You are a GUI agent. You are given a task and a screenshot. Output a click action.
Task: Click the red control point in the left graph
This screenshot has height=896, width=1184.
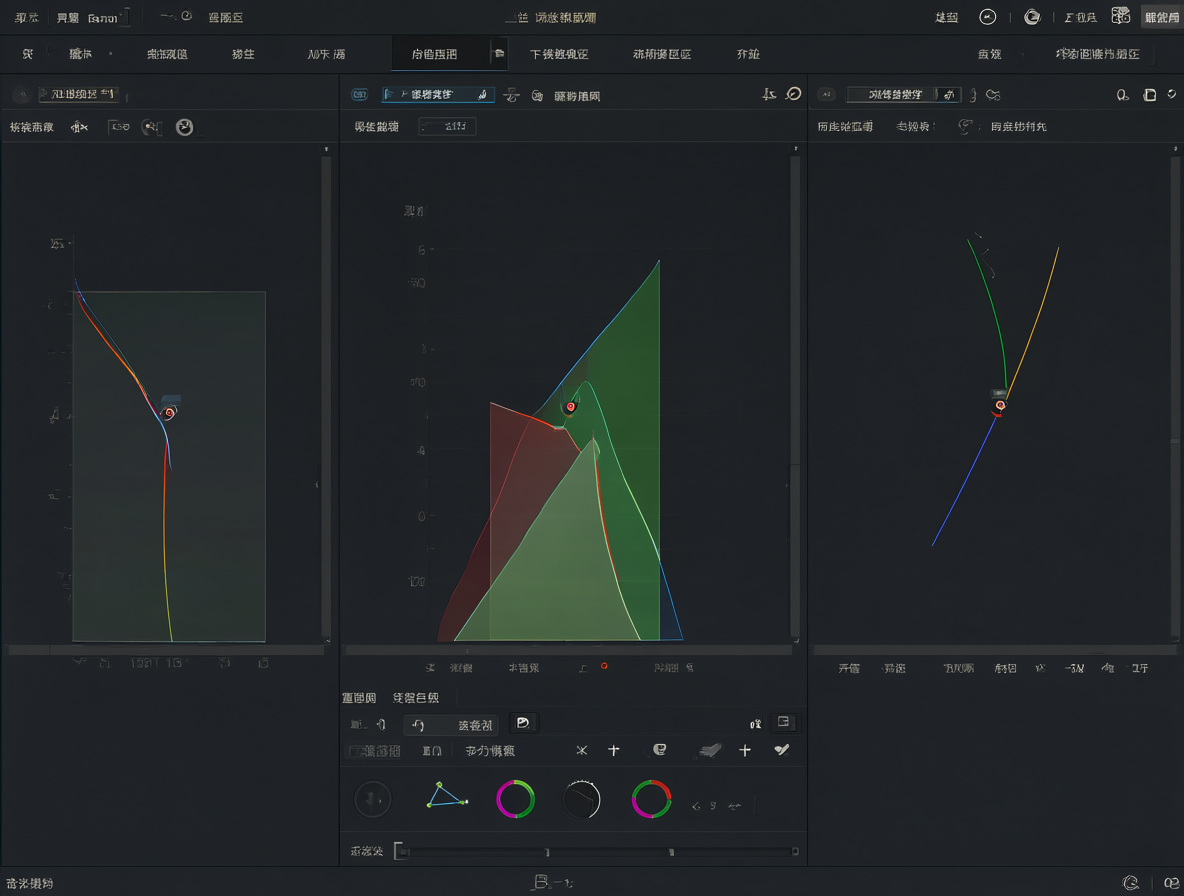click(x=170, y=413)
